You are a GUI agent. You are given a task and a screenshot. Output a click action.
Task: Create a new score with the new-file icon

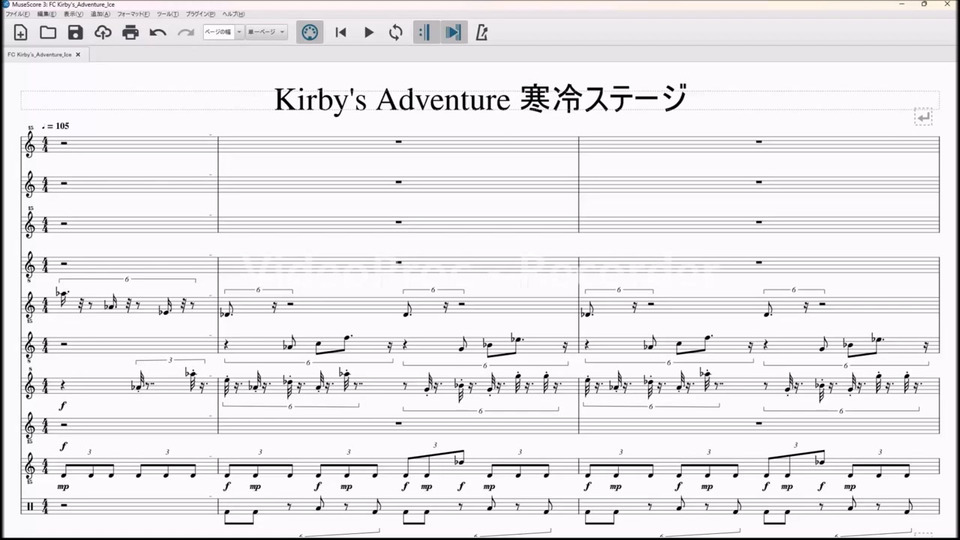[x=20, y=32]
